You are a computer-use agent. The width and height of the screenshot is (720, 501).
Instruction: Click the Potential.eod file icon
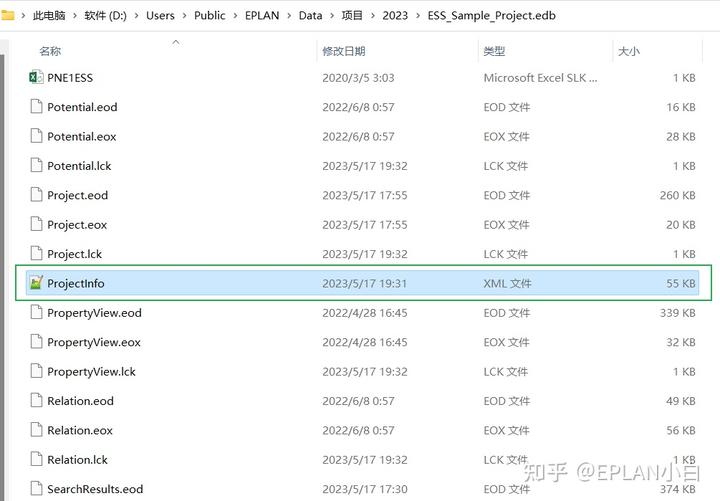[36, 107]
